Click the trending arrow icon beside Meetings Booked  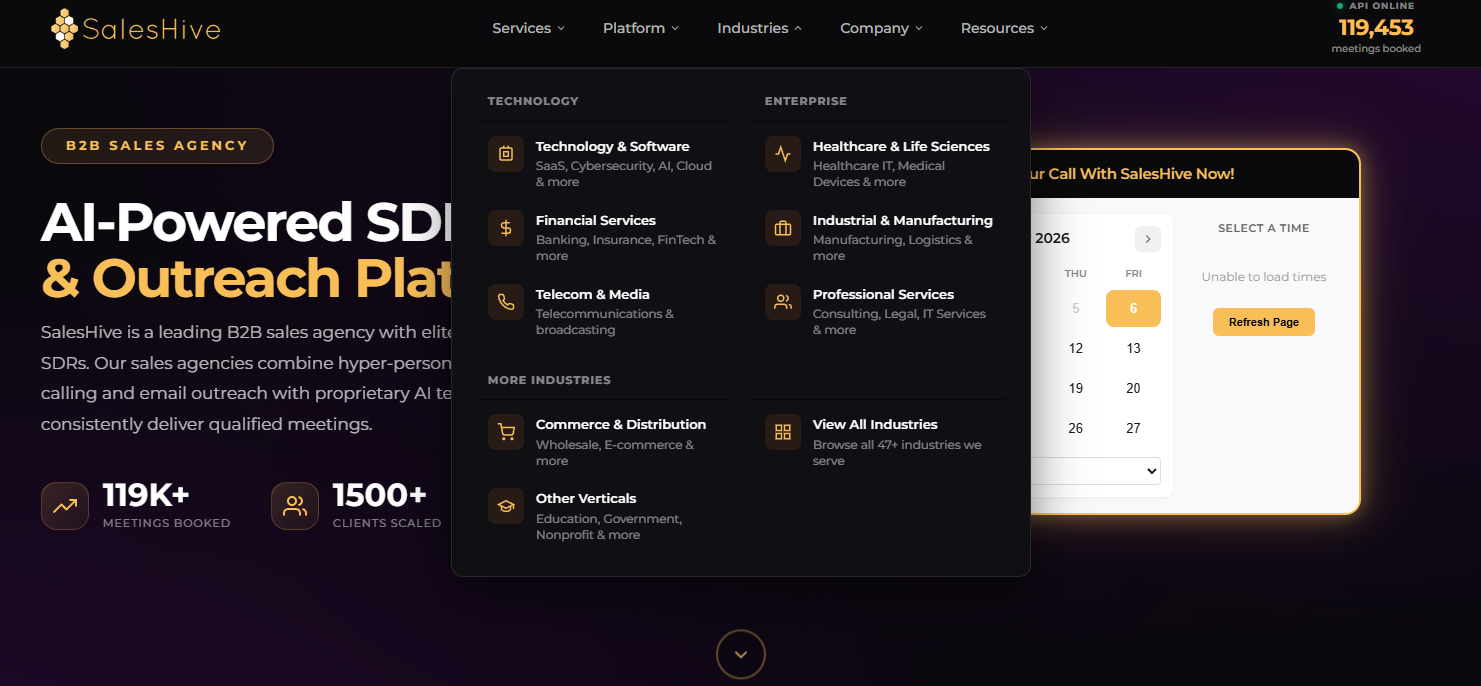[65, 506]
